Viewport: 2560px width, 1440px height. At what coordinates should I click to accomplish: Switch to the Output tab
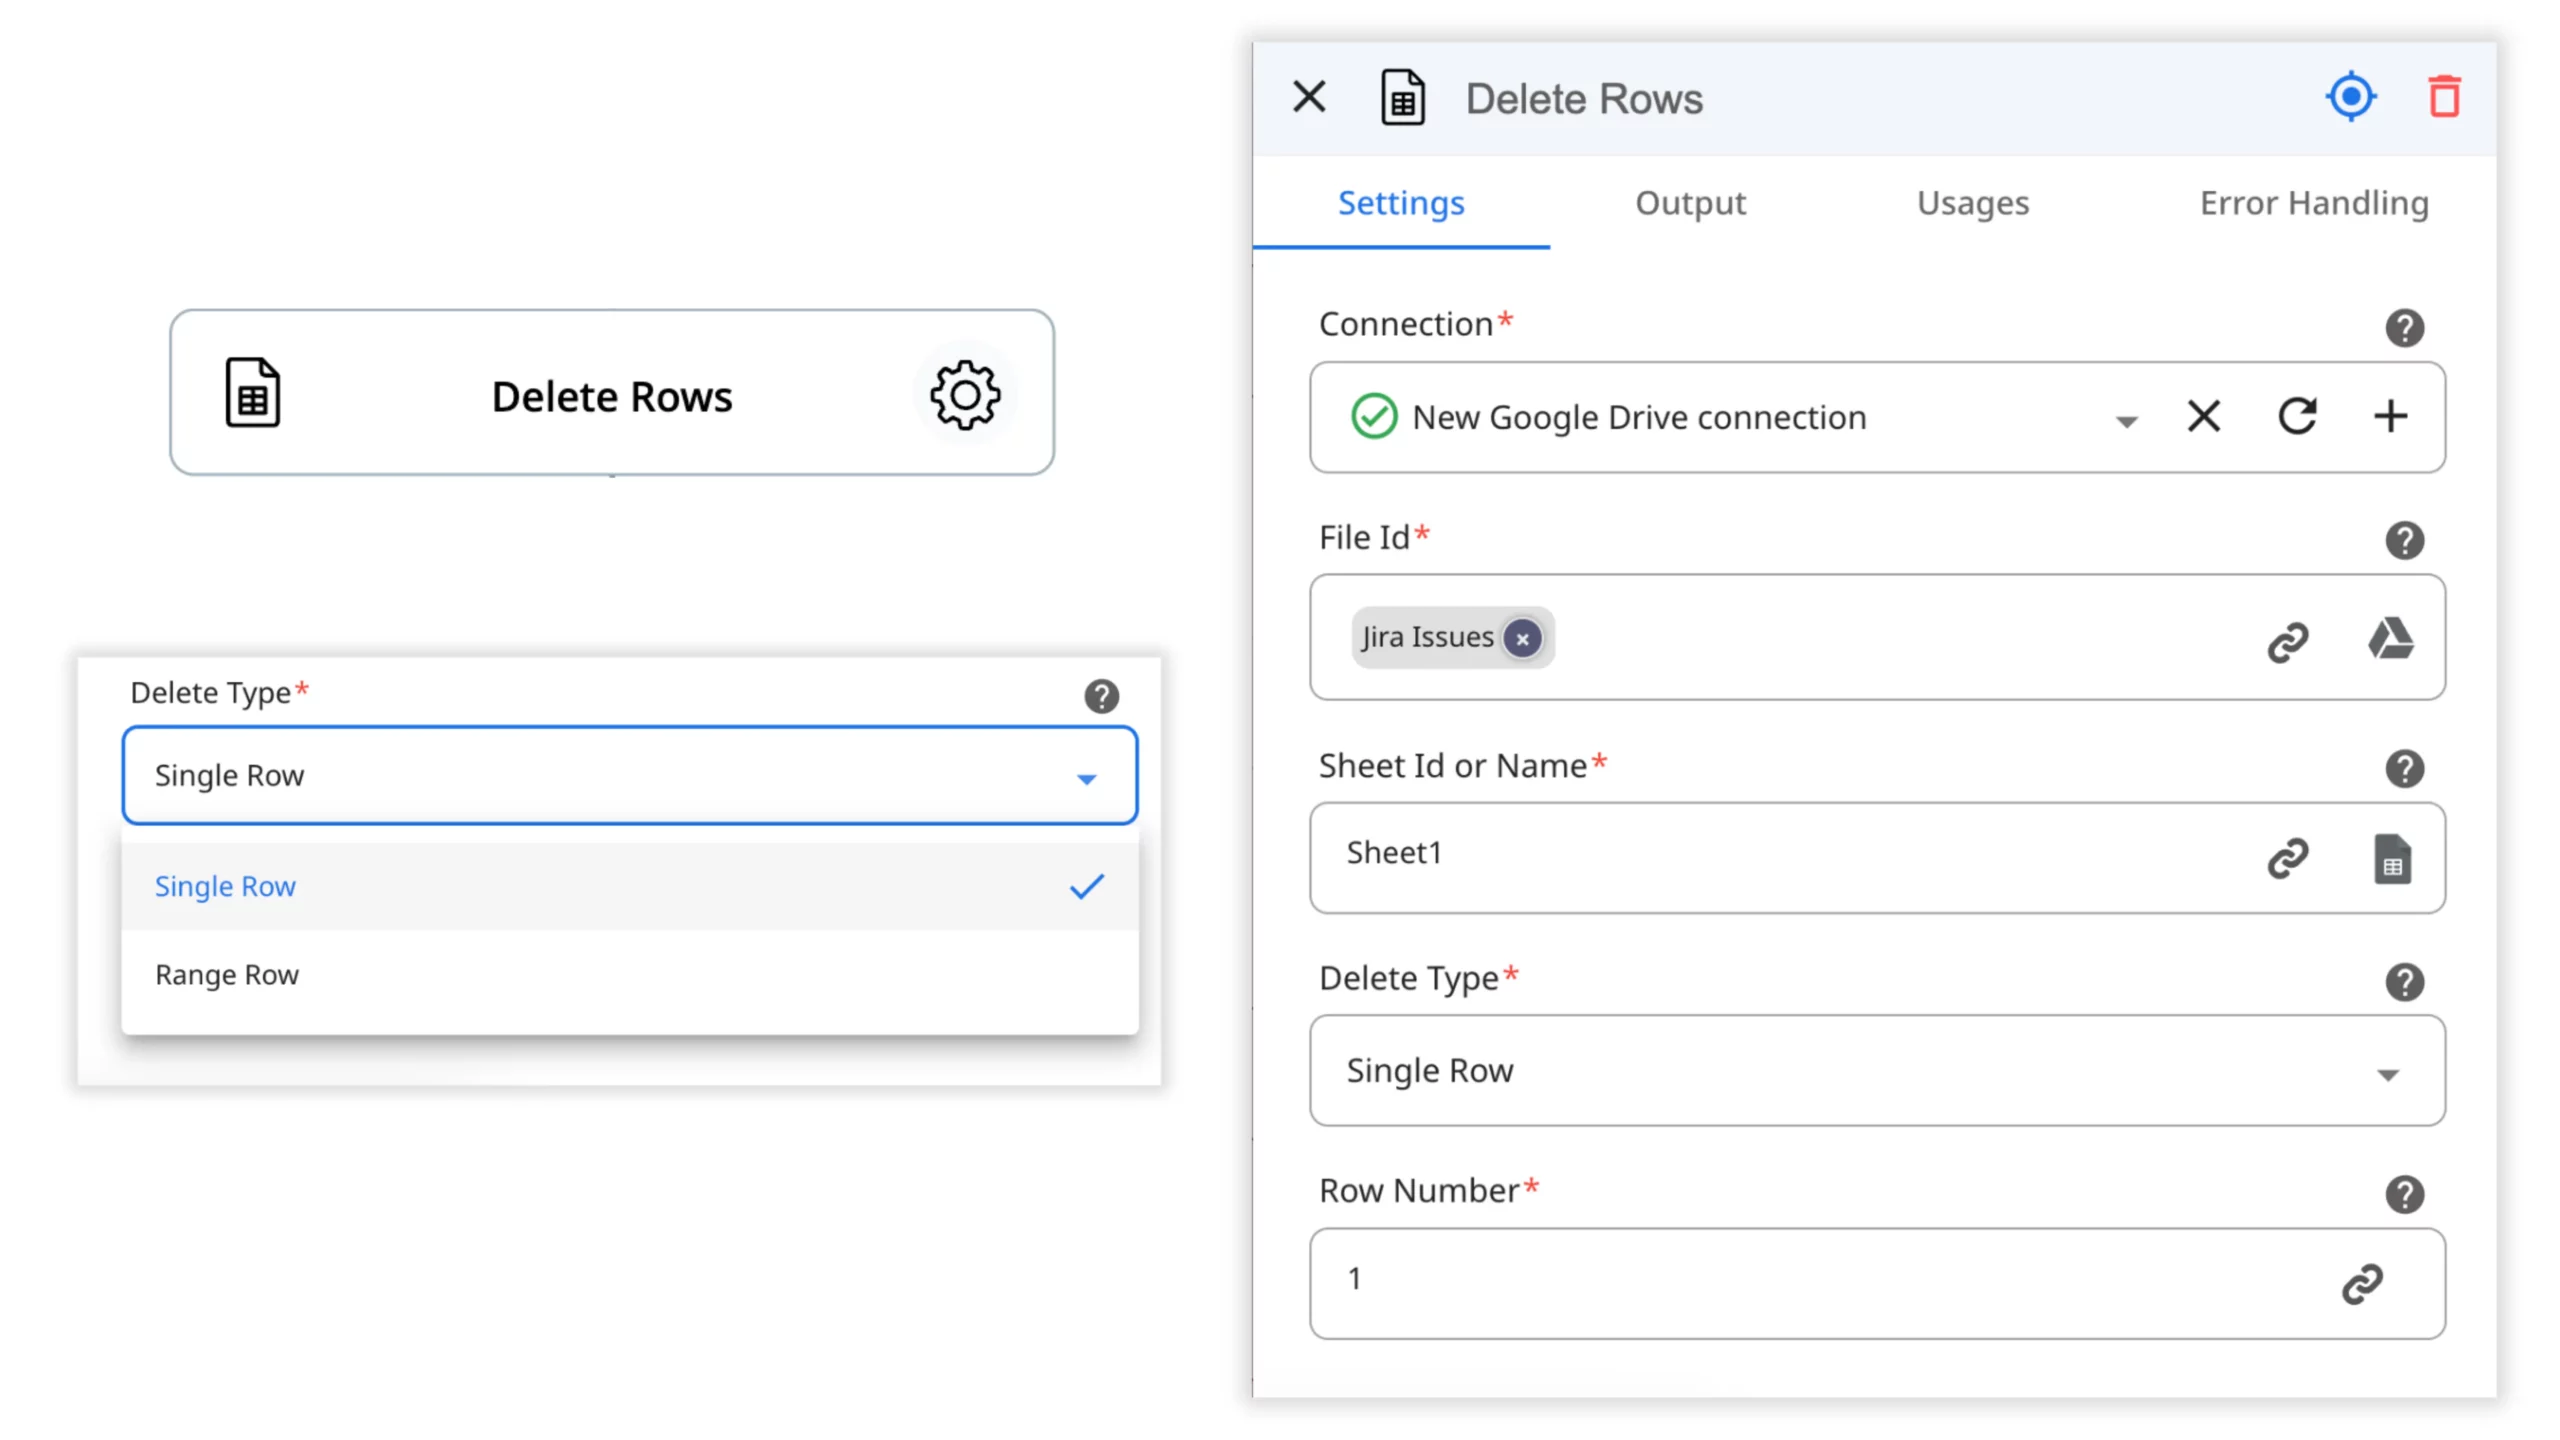1690,203
